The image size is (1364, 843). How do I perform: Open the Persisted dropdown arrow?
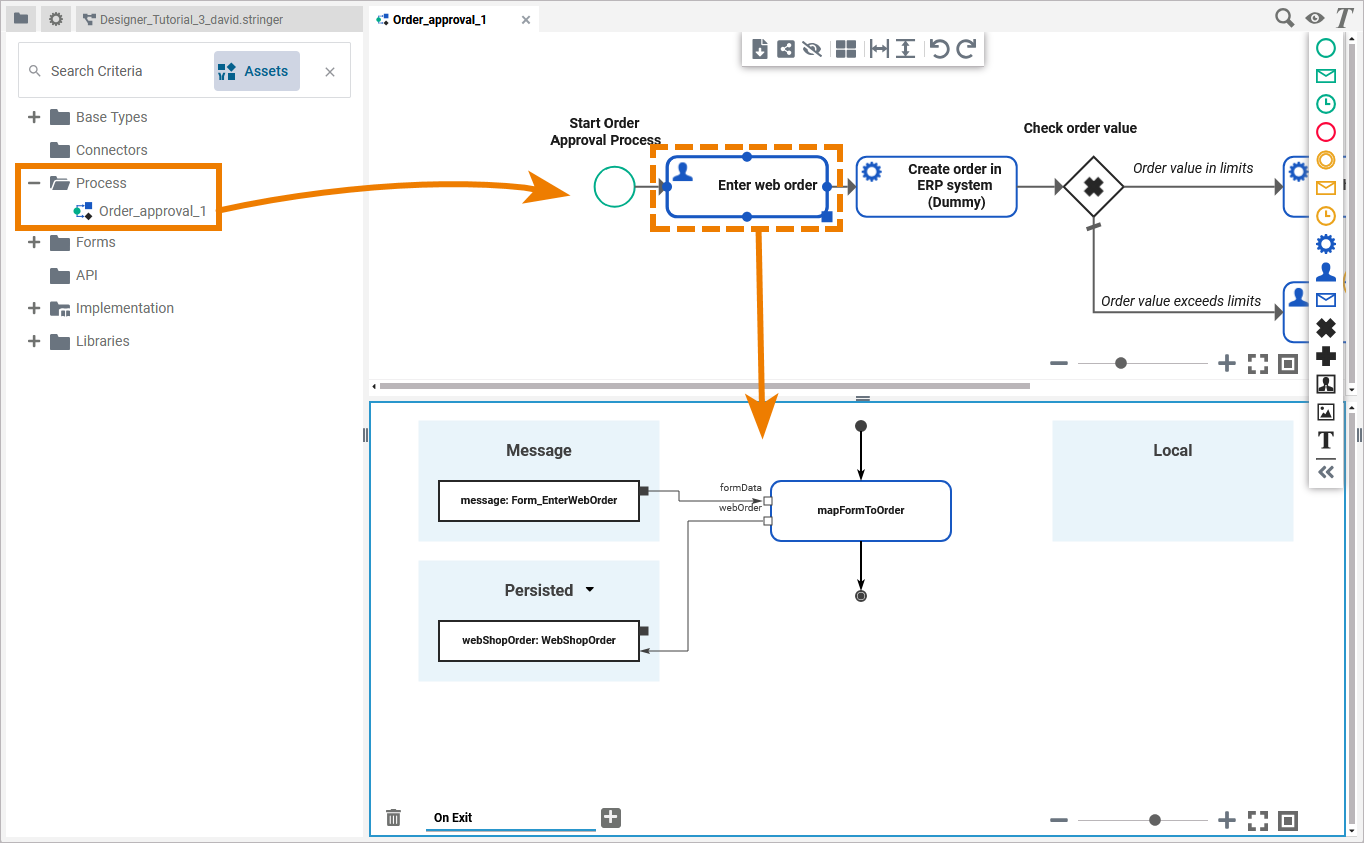click(590, 590)
